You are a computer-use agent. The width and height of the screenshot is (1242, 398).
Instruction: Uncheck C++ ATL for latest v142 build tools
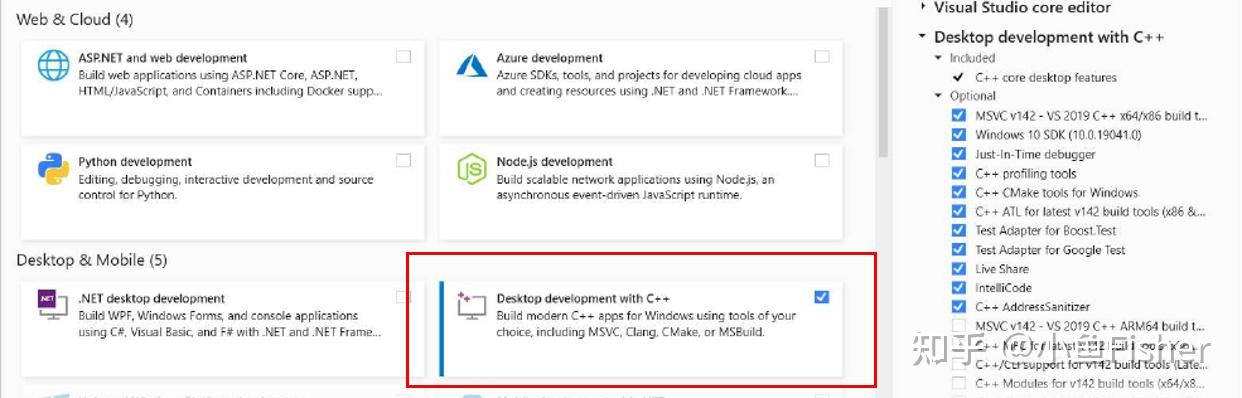point(959,212)
